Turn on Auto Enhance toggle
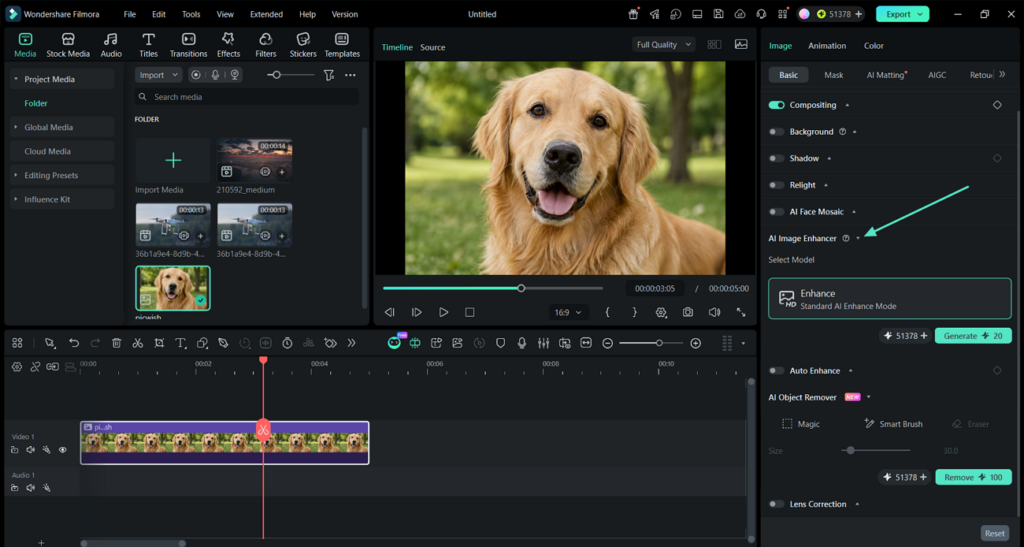The height and width of the screenshot is (547, 1024). (776, 371)
